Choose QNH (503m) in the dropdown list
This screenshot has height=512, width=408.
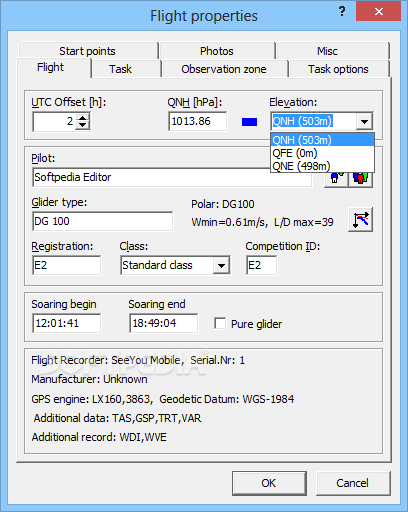322,140
